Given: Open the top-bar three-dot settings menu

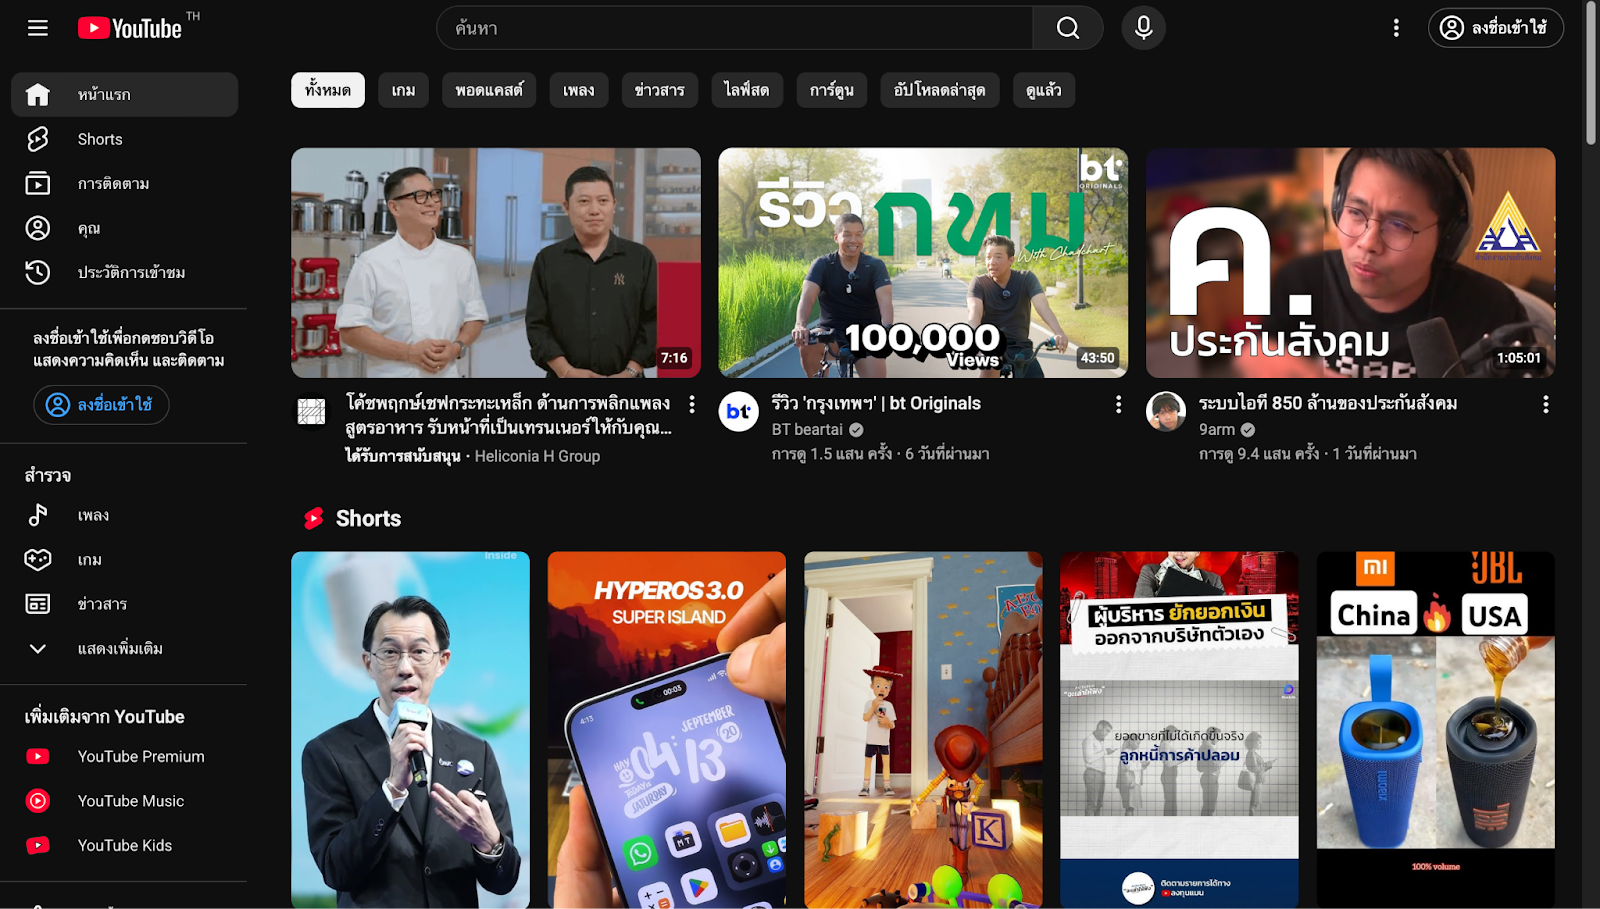Looking at the screenshot, I should click(x=1396, y=28).
